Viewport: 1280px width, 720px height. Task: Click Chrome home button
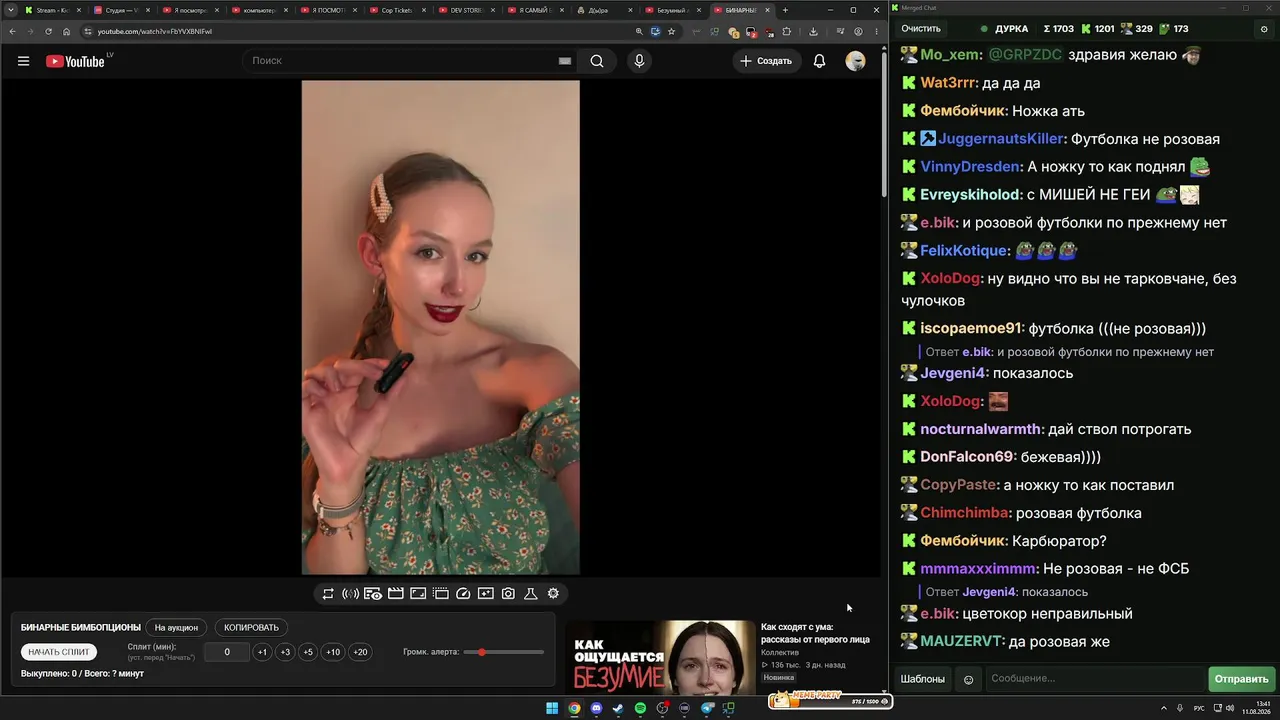tap(67, 31)
